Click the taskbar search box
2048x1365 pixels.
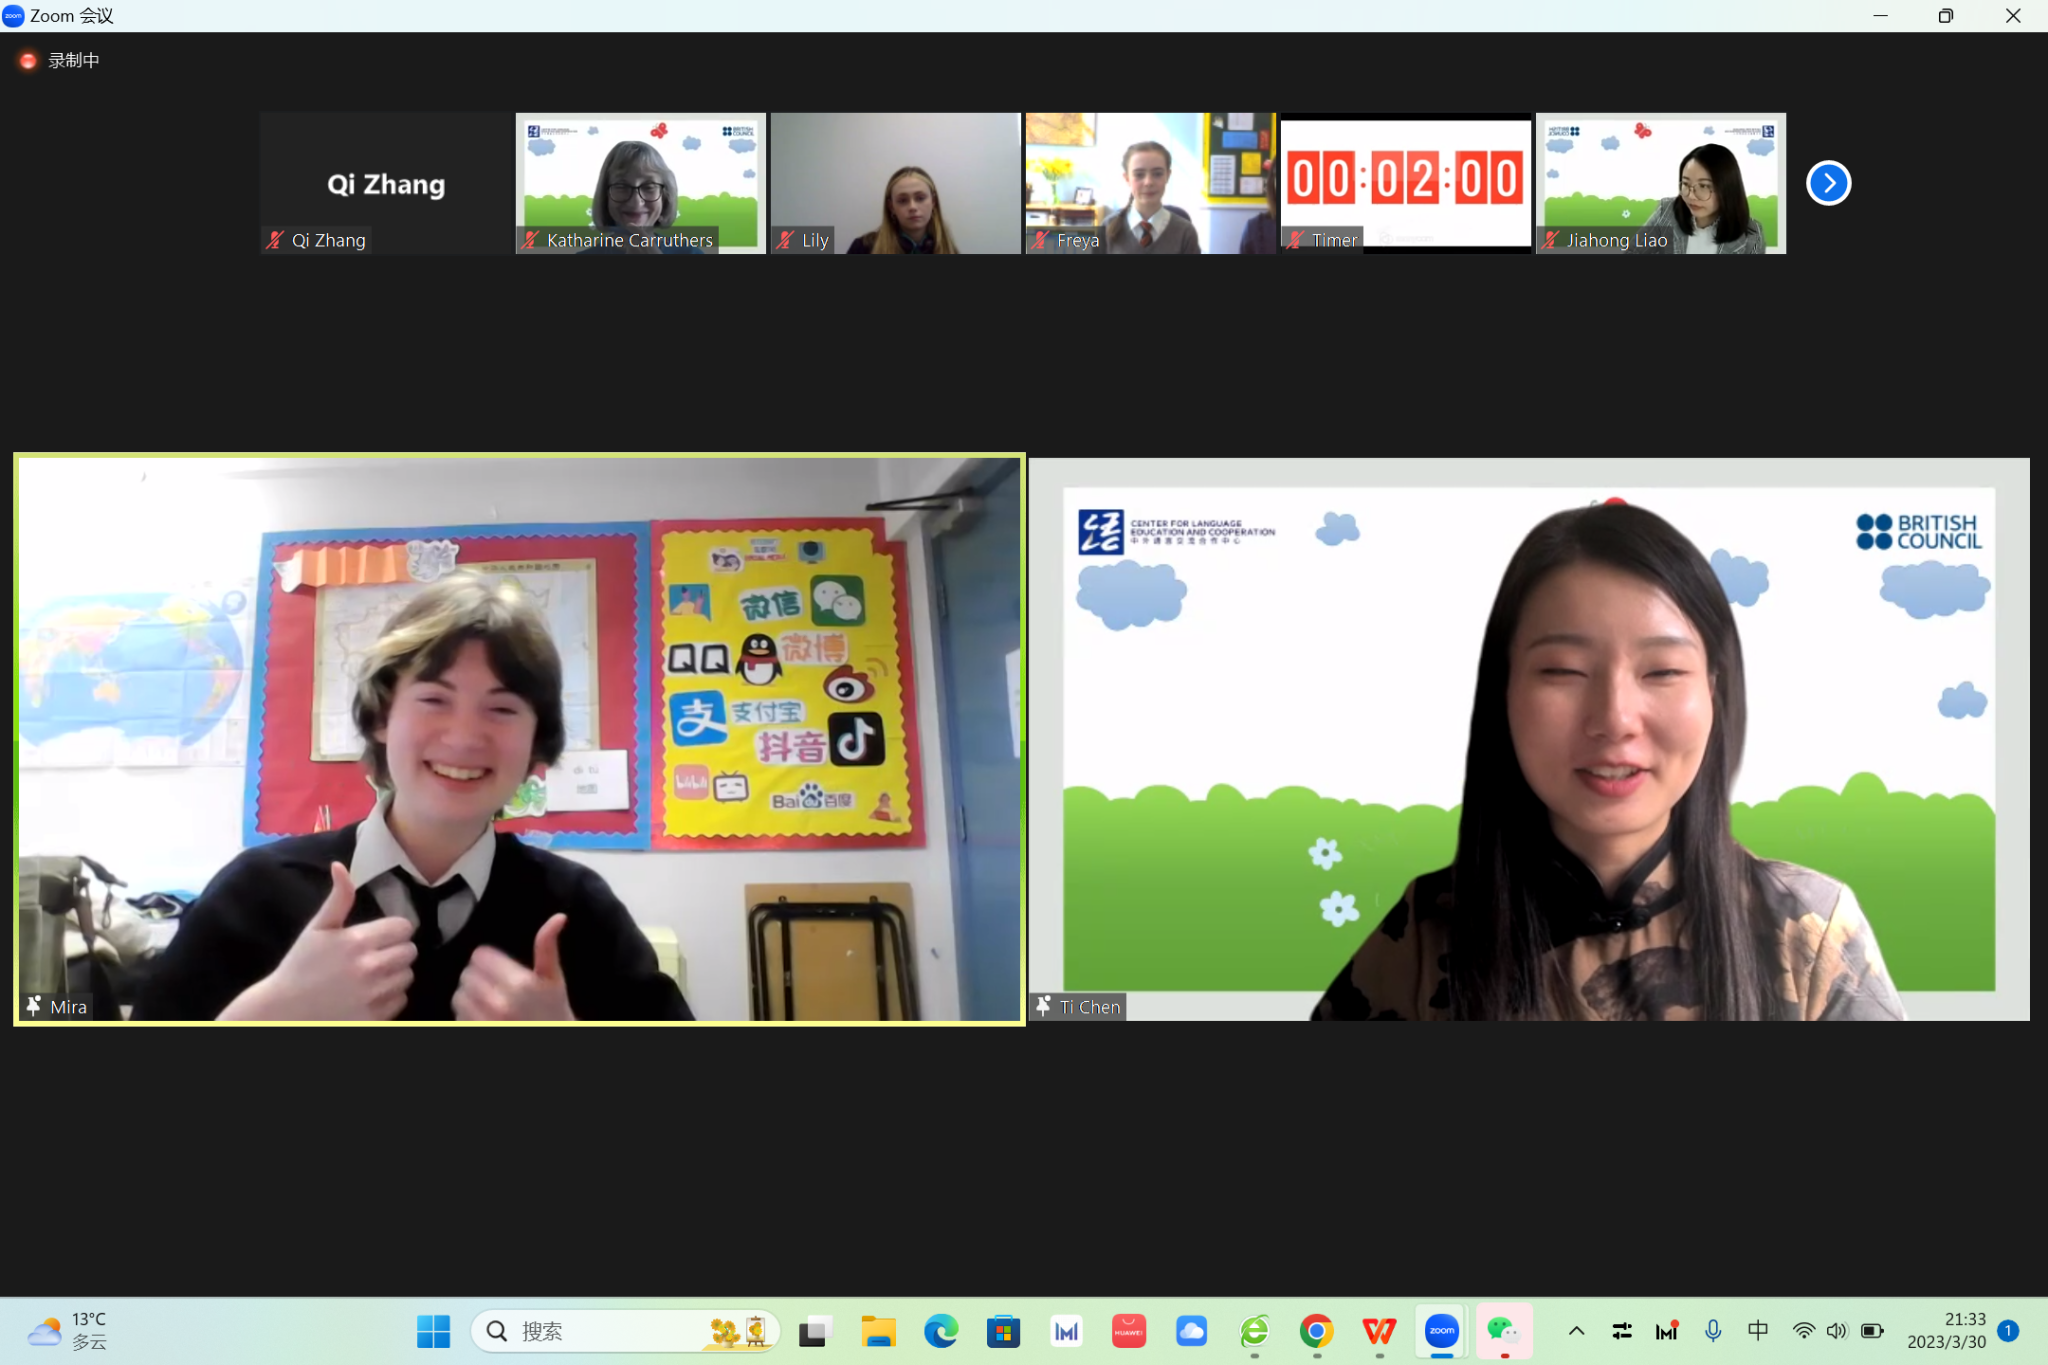pyautogui.click(x=600, y=1331)
